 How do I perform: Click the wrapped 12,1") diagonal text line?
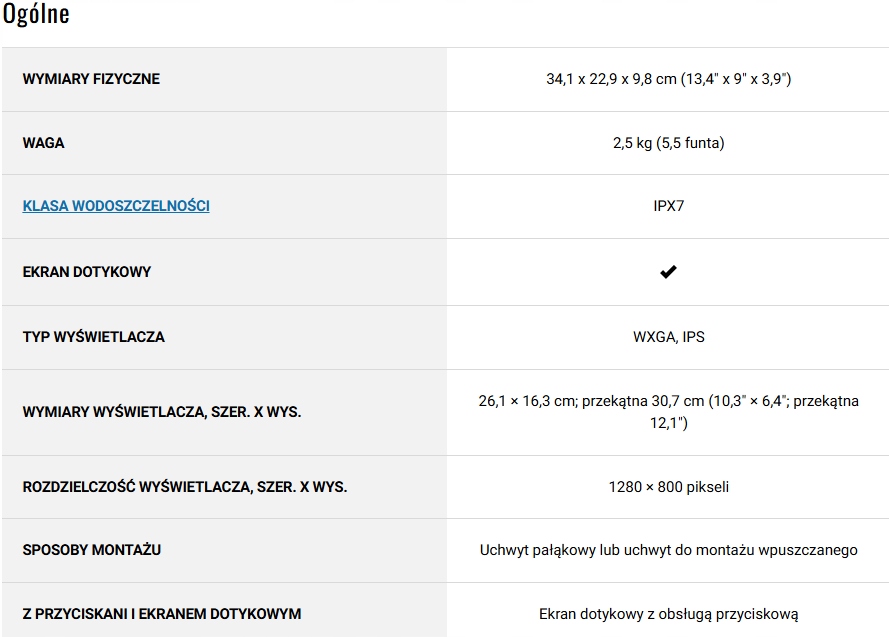point(668,423)
